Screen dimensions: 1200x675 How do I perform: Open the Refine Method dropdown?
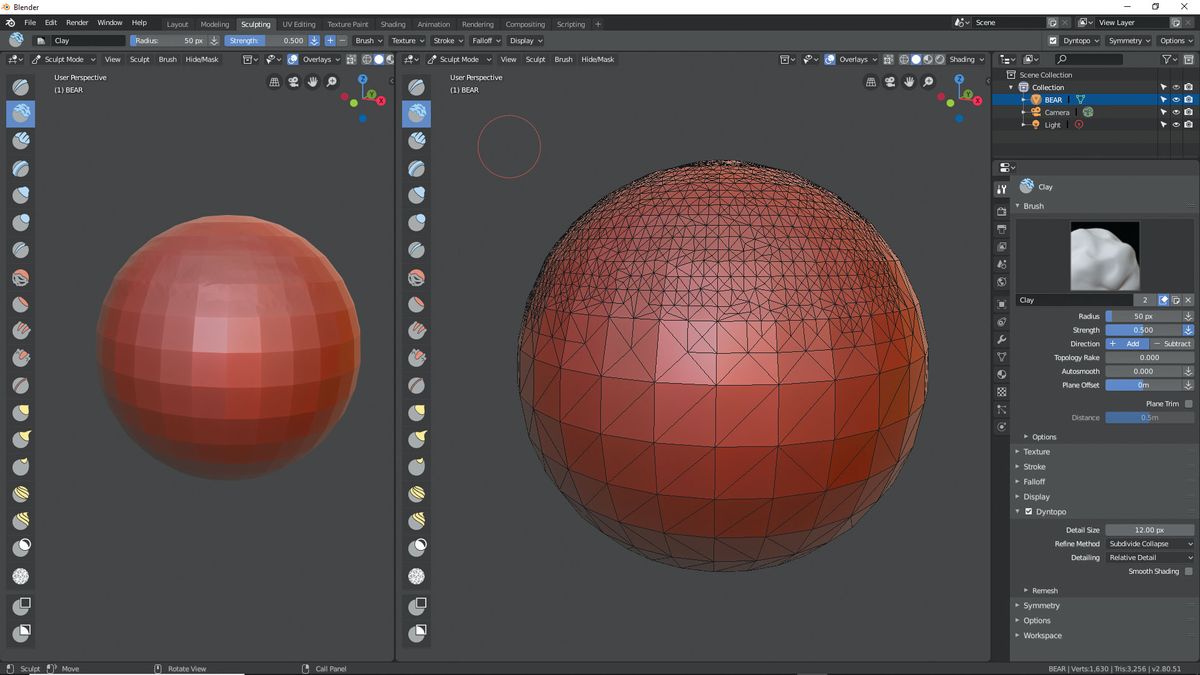pos(1150,543)
